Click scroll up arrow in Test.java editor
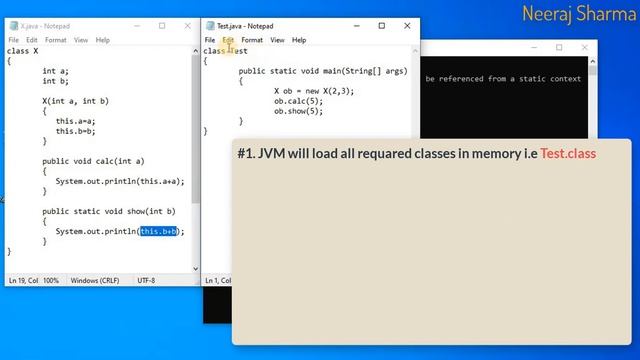The height and width of the screenshot is (360, 640). (415, 51)
